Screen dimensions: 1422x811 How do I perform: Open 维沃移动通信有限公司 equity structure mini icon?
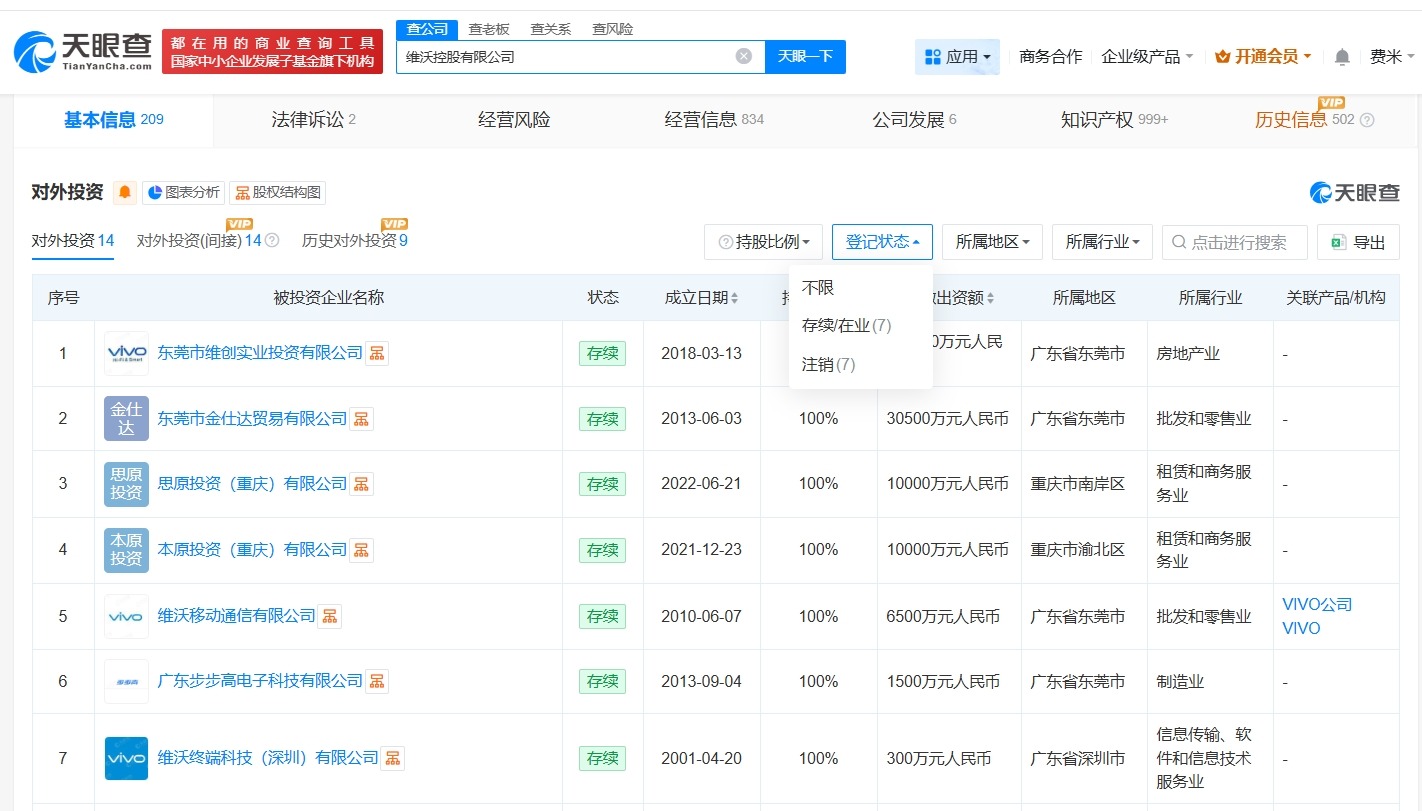point(330,616)
